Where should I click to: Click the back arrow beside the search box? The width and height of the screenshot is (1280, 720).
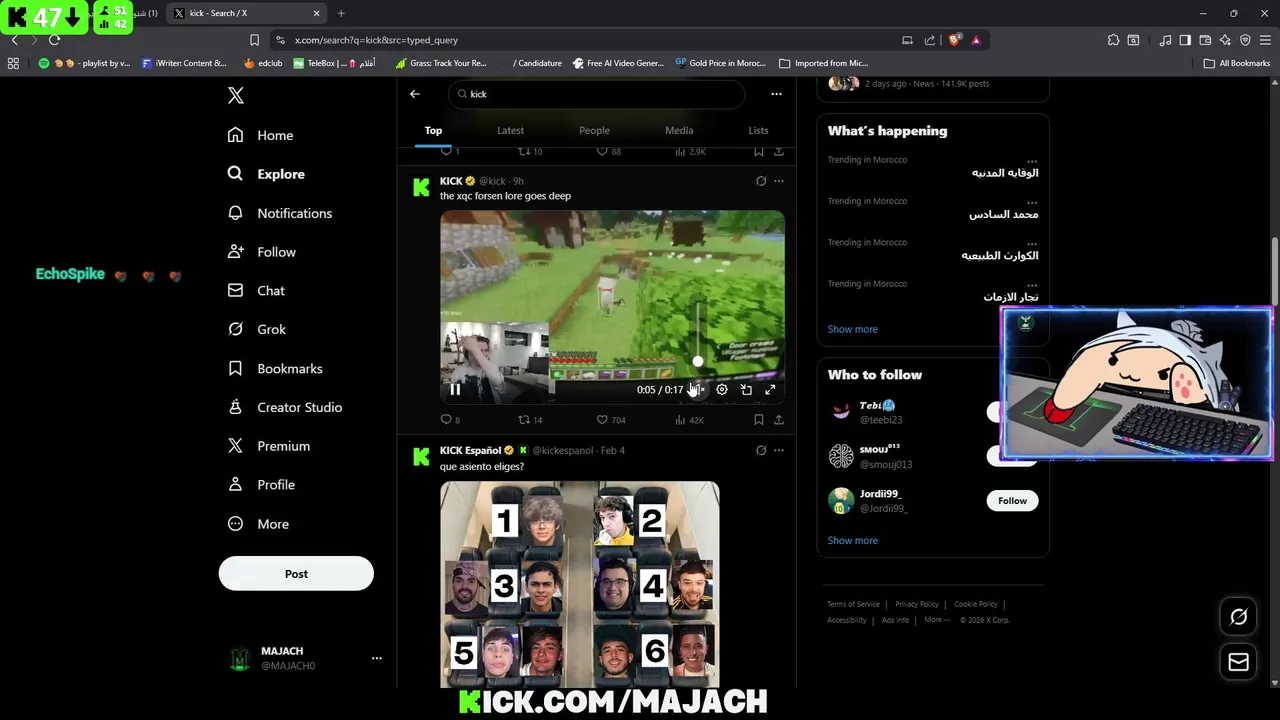click(415, 94)
